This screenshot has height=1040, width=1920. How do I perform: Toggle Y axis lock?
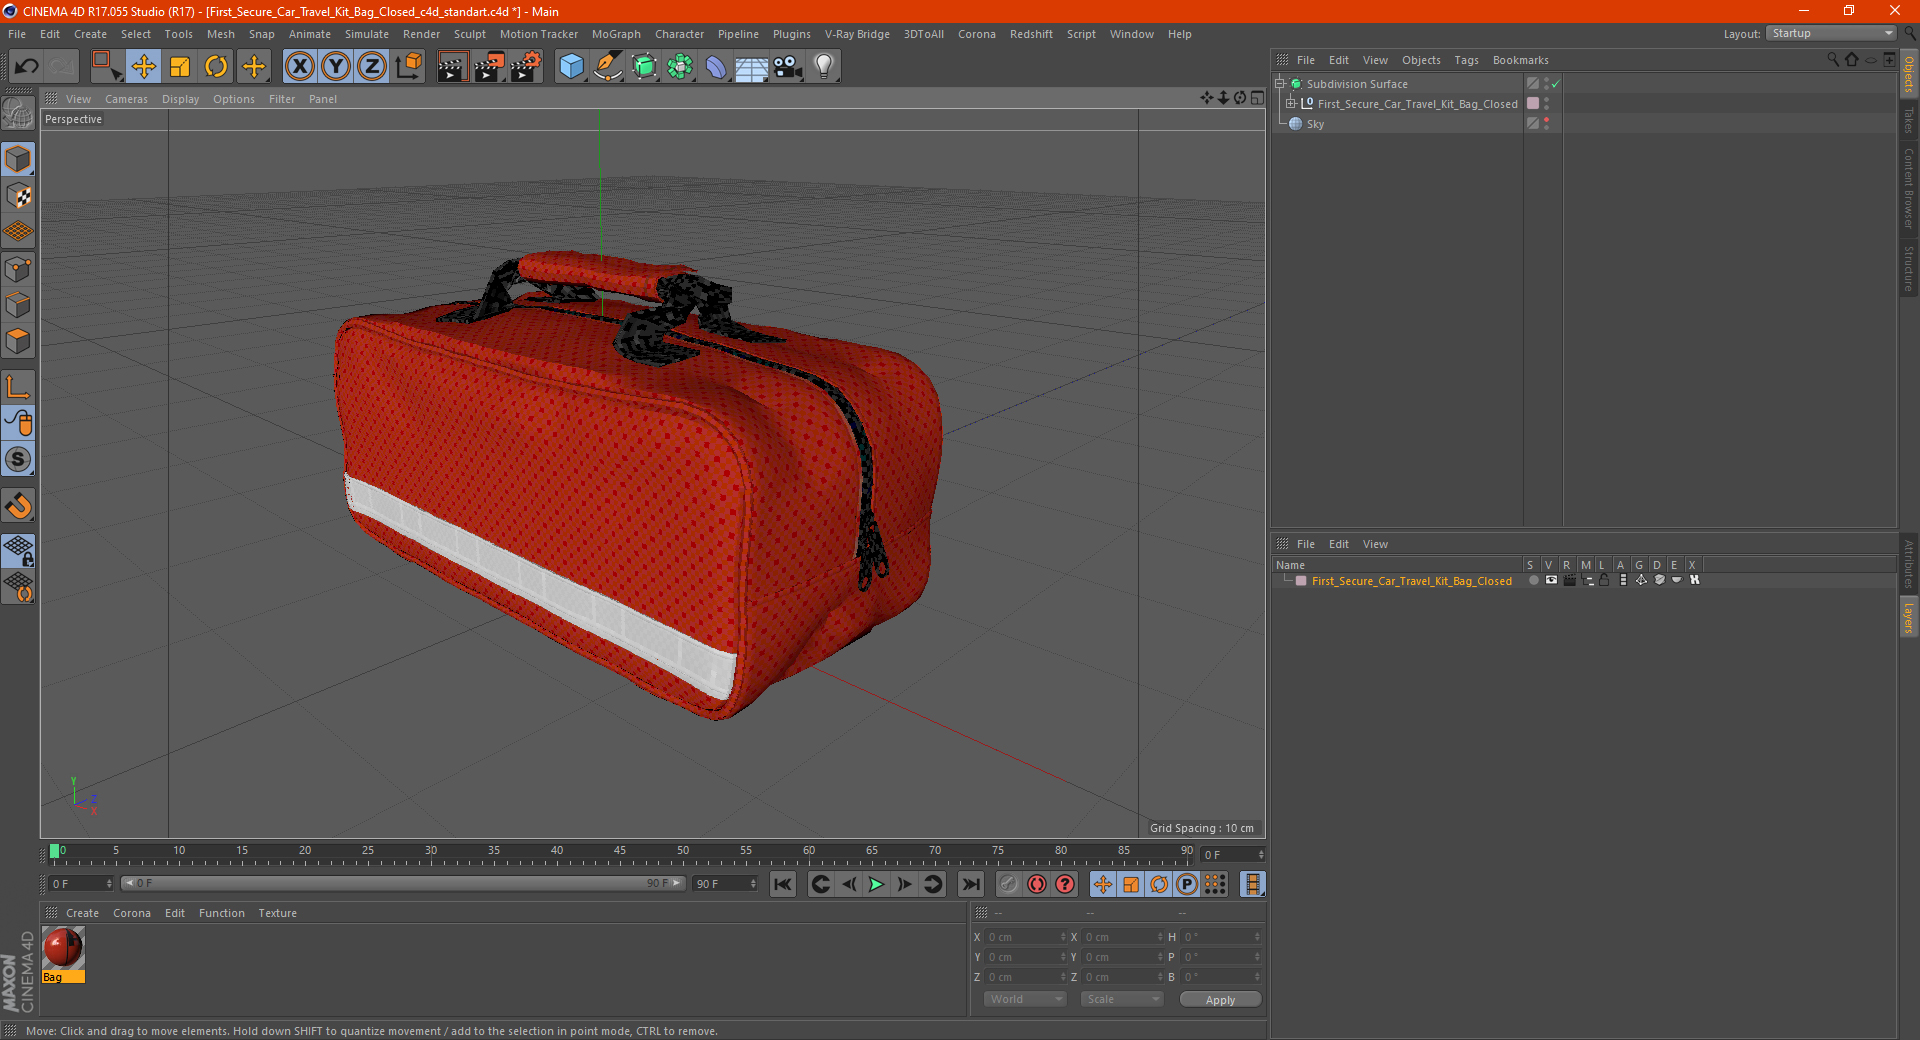pos(336,67)
